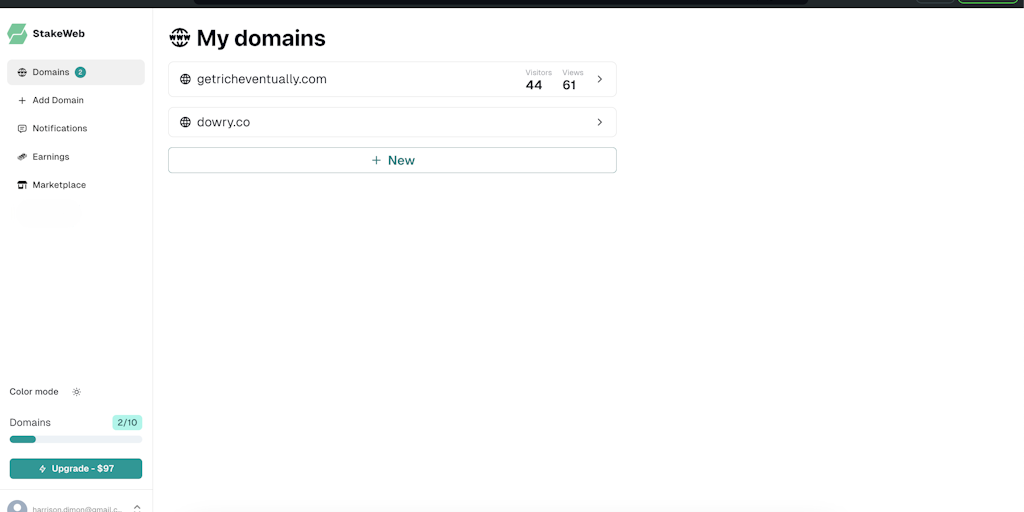Expand the account menu chevron
1024x512 pixels.
[137, 507]
